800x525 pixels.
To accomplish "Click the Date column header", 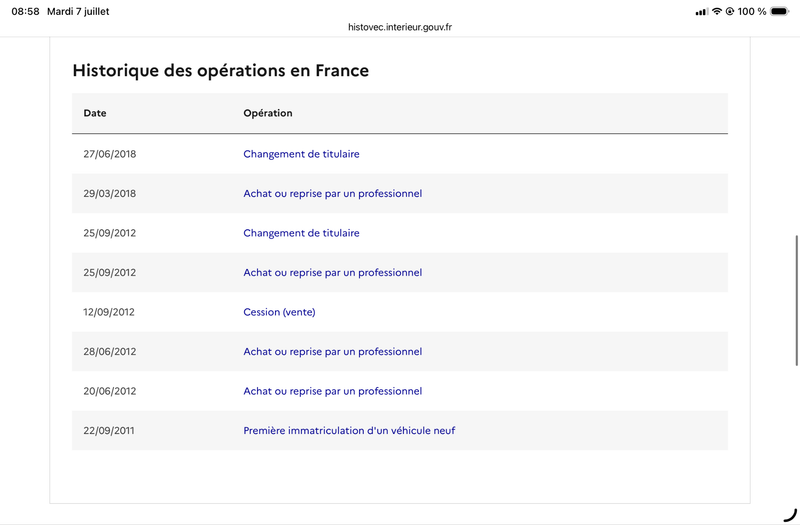I will point(95,113).
